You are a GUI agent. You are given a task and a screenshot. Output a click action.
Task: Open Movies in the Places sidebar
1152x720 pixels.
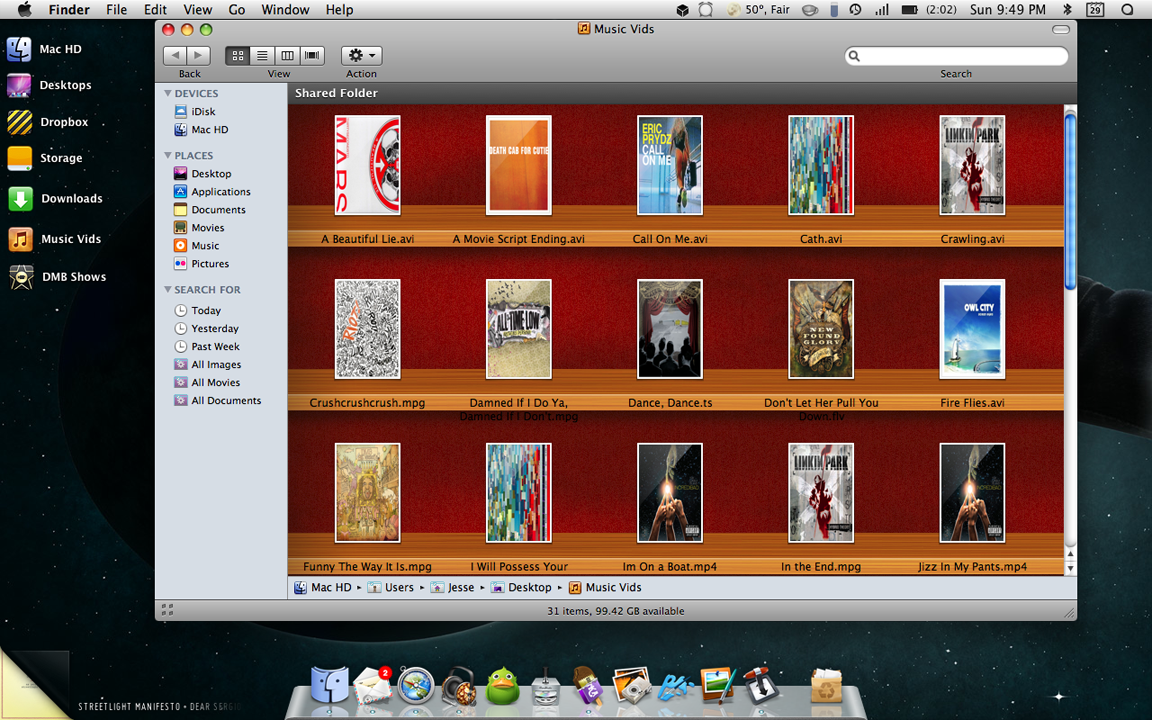tap(199, 228)
